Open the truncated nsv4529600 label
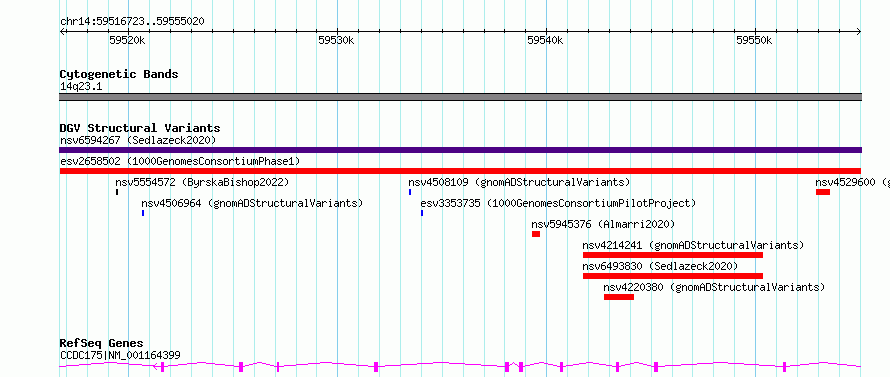This screenshot has width=890, height=377. pos(853,182)
